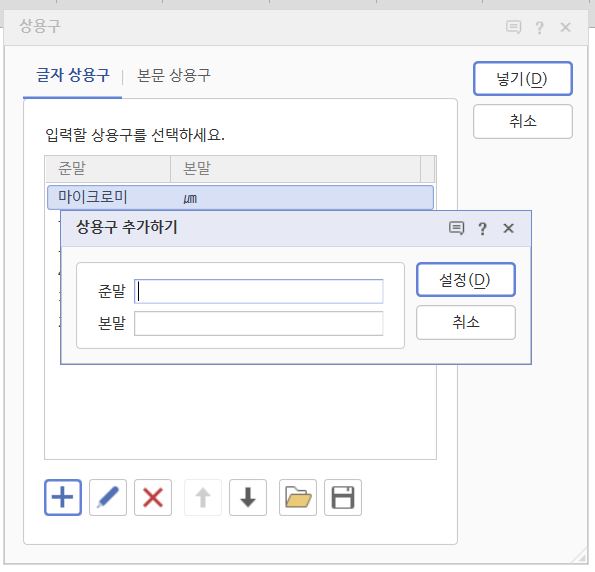Open help in the 상용구 window title bar
This screenshot has width=595, height=572.
click(x=539, y=27)
